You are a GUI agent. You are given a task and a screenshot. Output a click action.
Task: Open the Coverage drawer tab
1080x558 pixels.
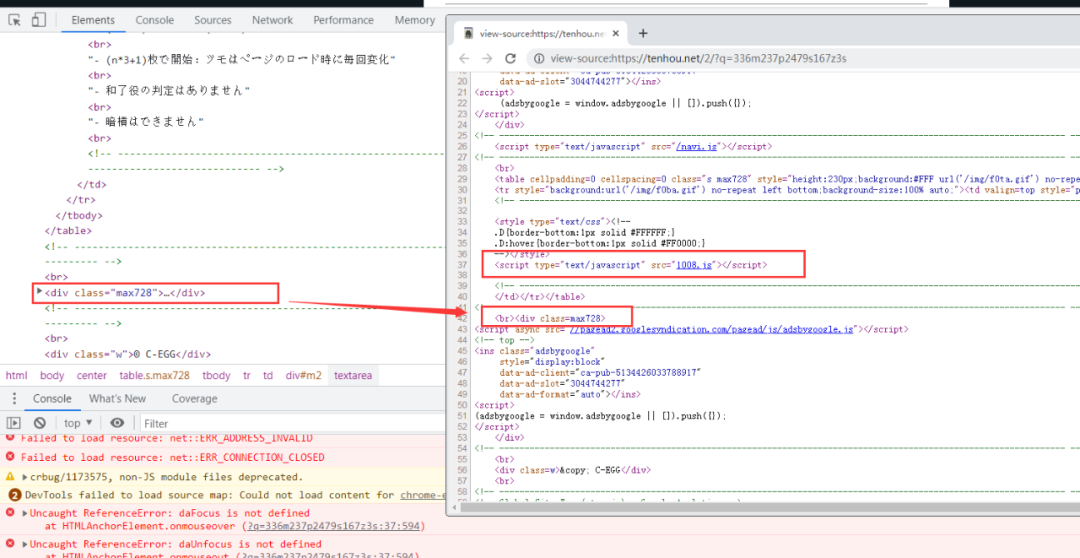pos(194,398)
